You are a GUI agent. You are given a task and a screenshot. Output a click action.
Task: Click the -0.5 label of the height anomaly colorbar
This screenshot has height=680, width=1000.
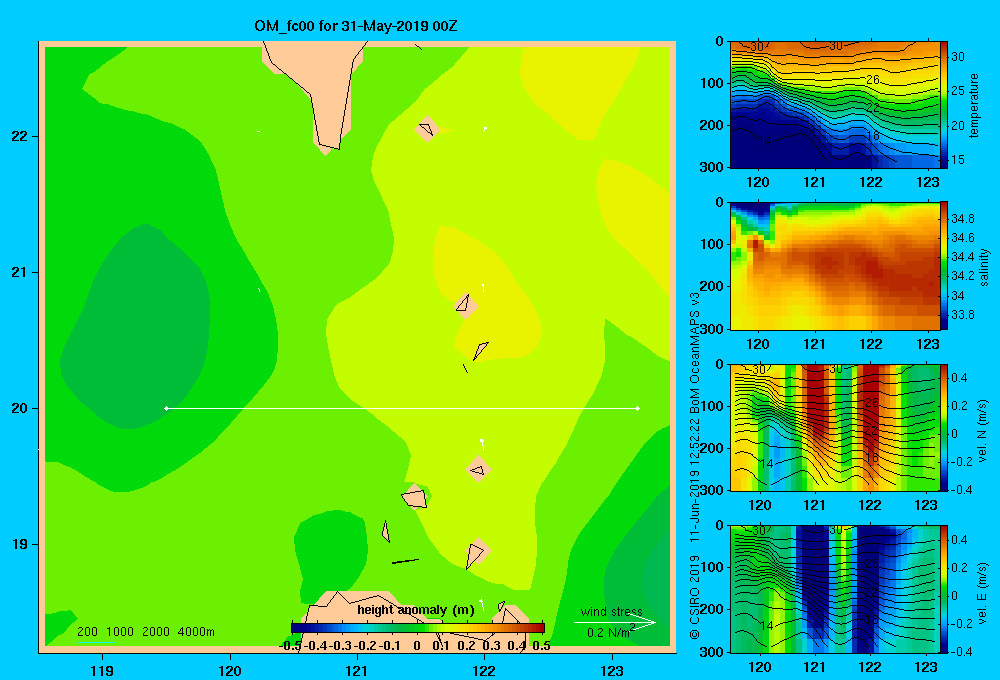click(x=290, y=646)
